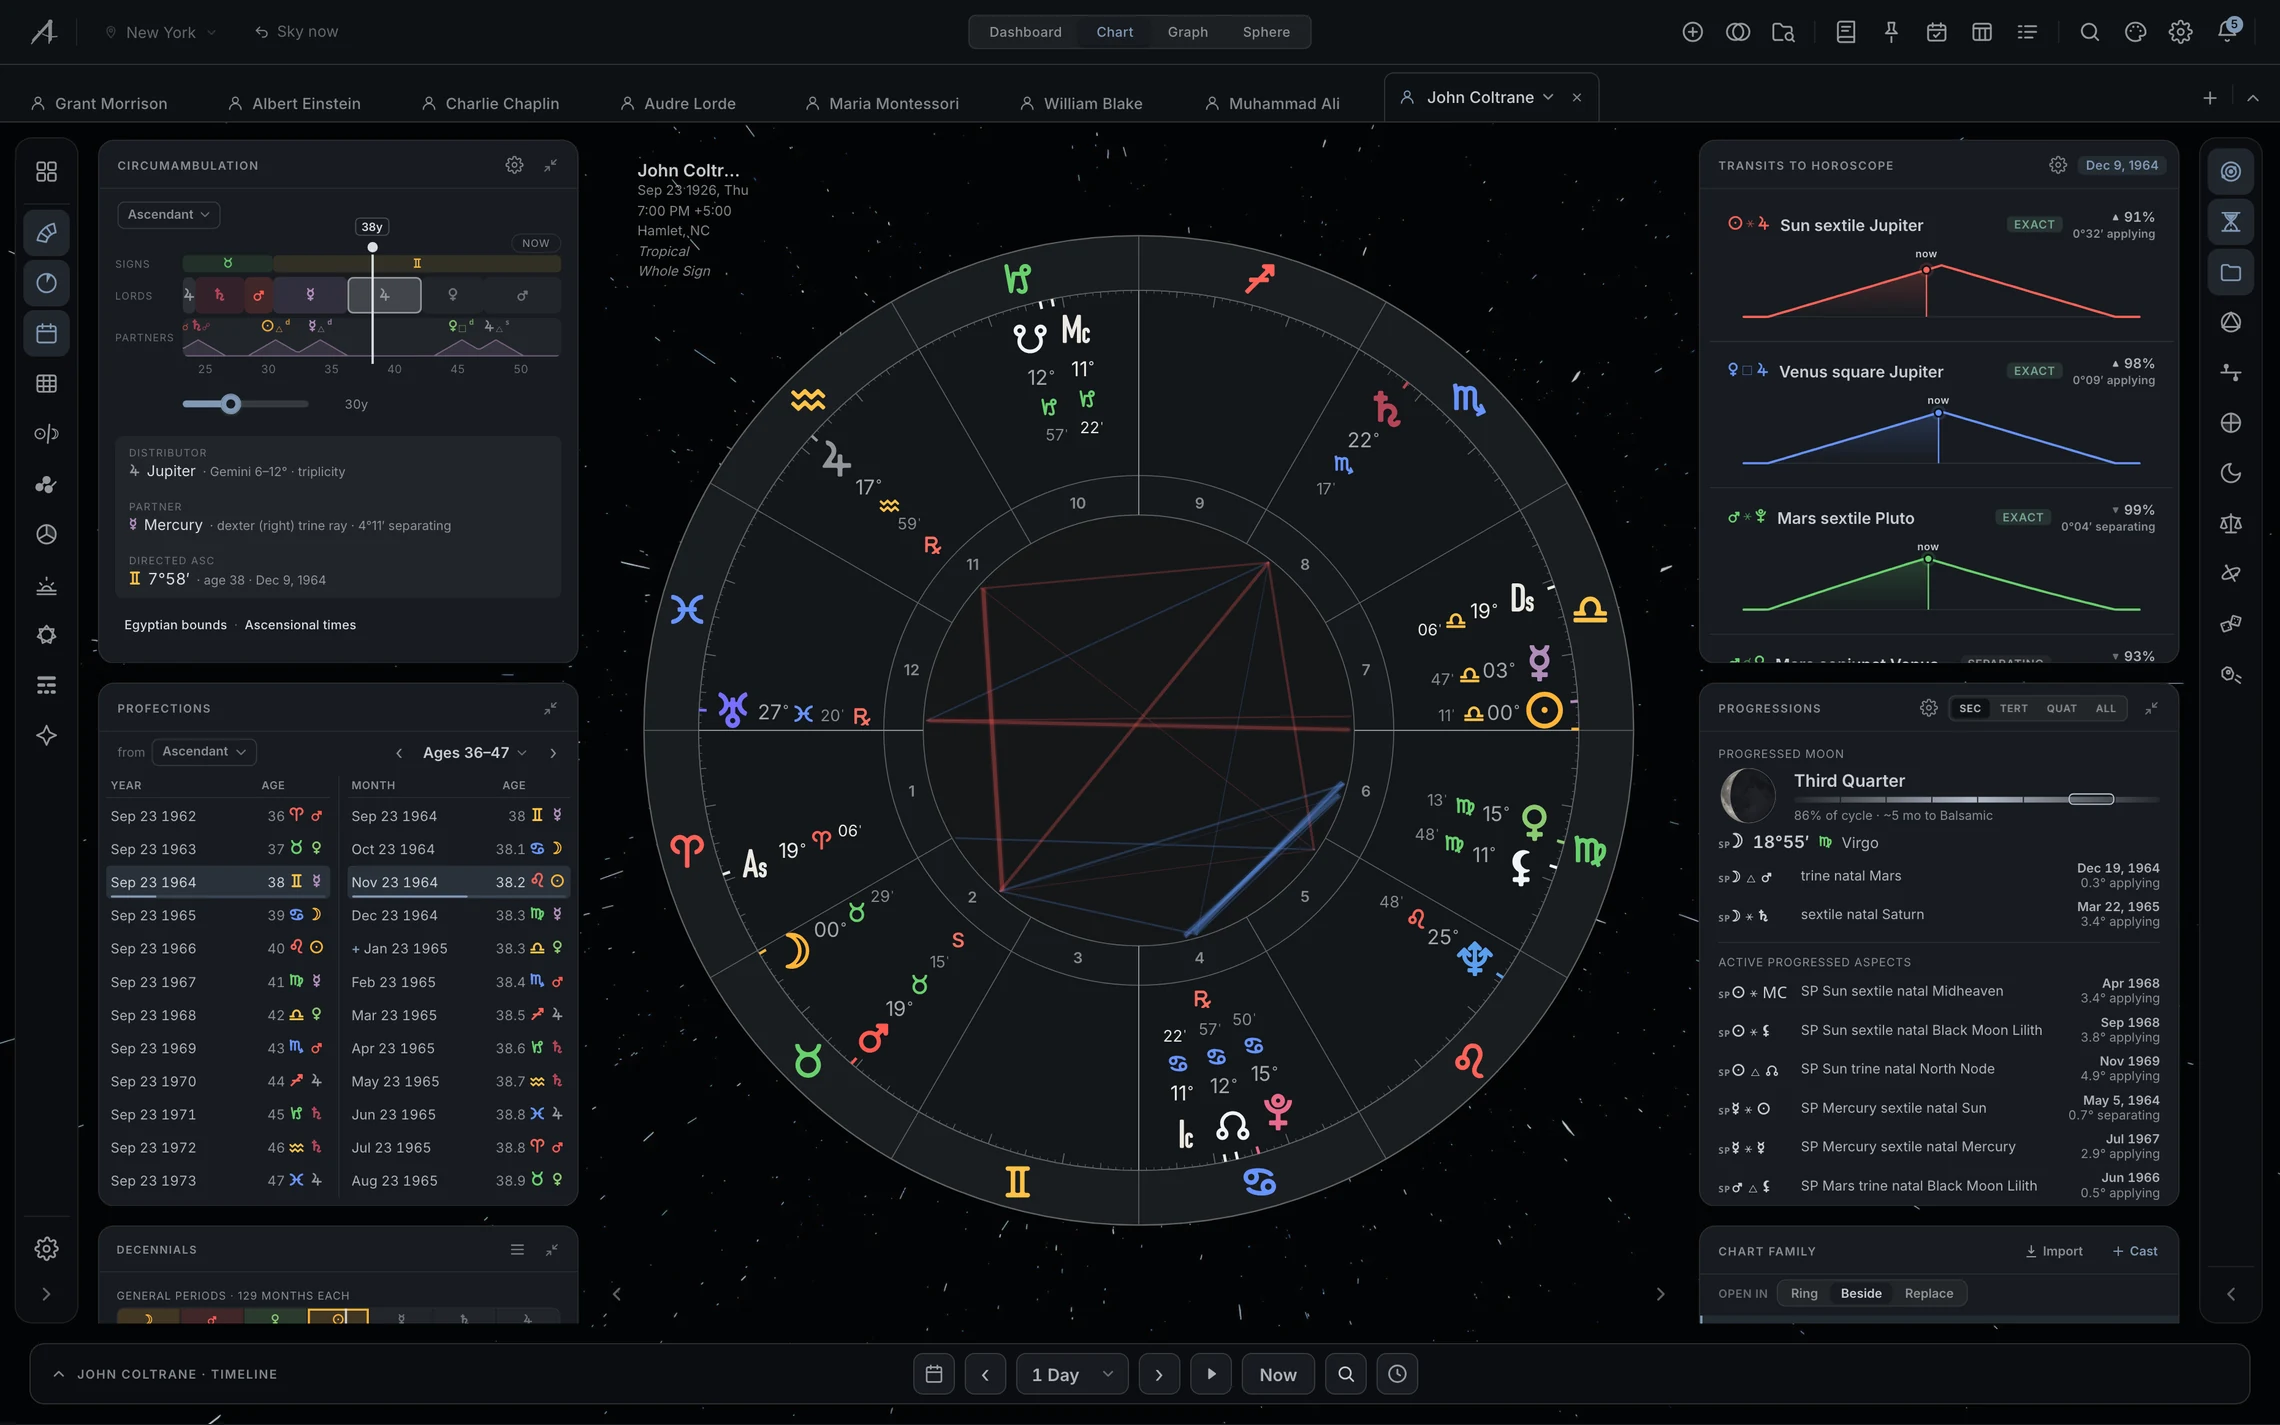The height and width of the screenshot is (1425, 2280).
Task: Switch to the Sphere view tab
Action: (1266, 32)
